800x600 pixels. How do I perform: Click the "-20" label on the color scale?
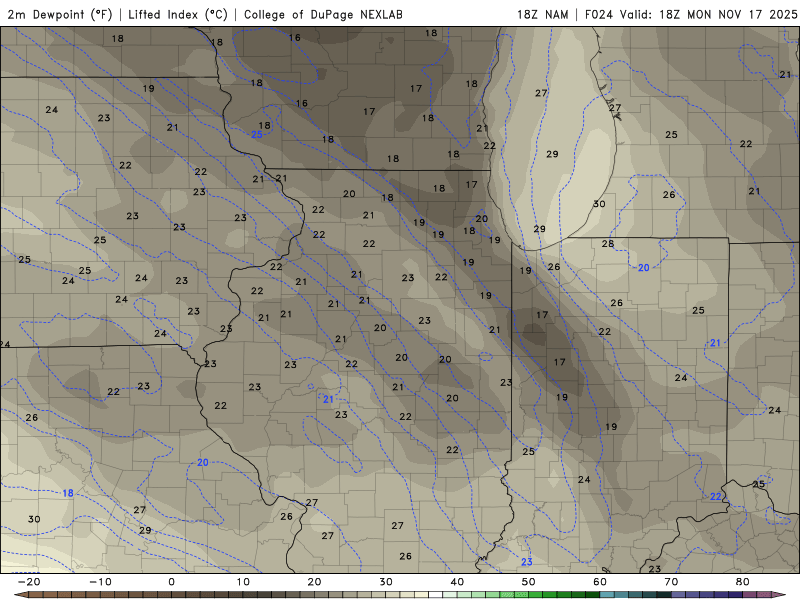[x=29, y=582]
